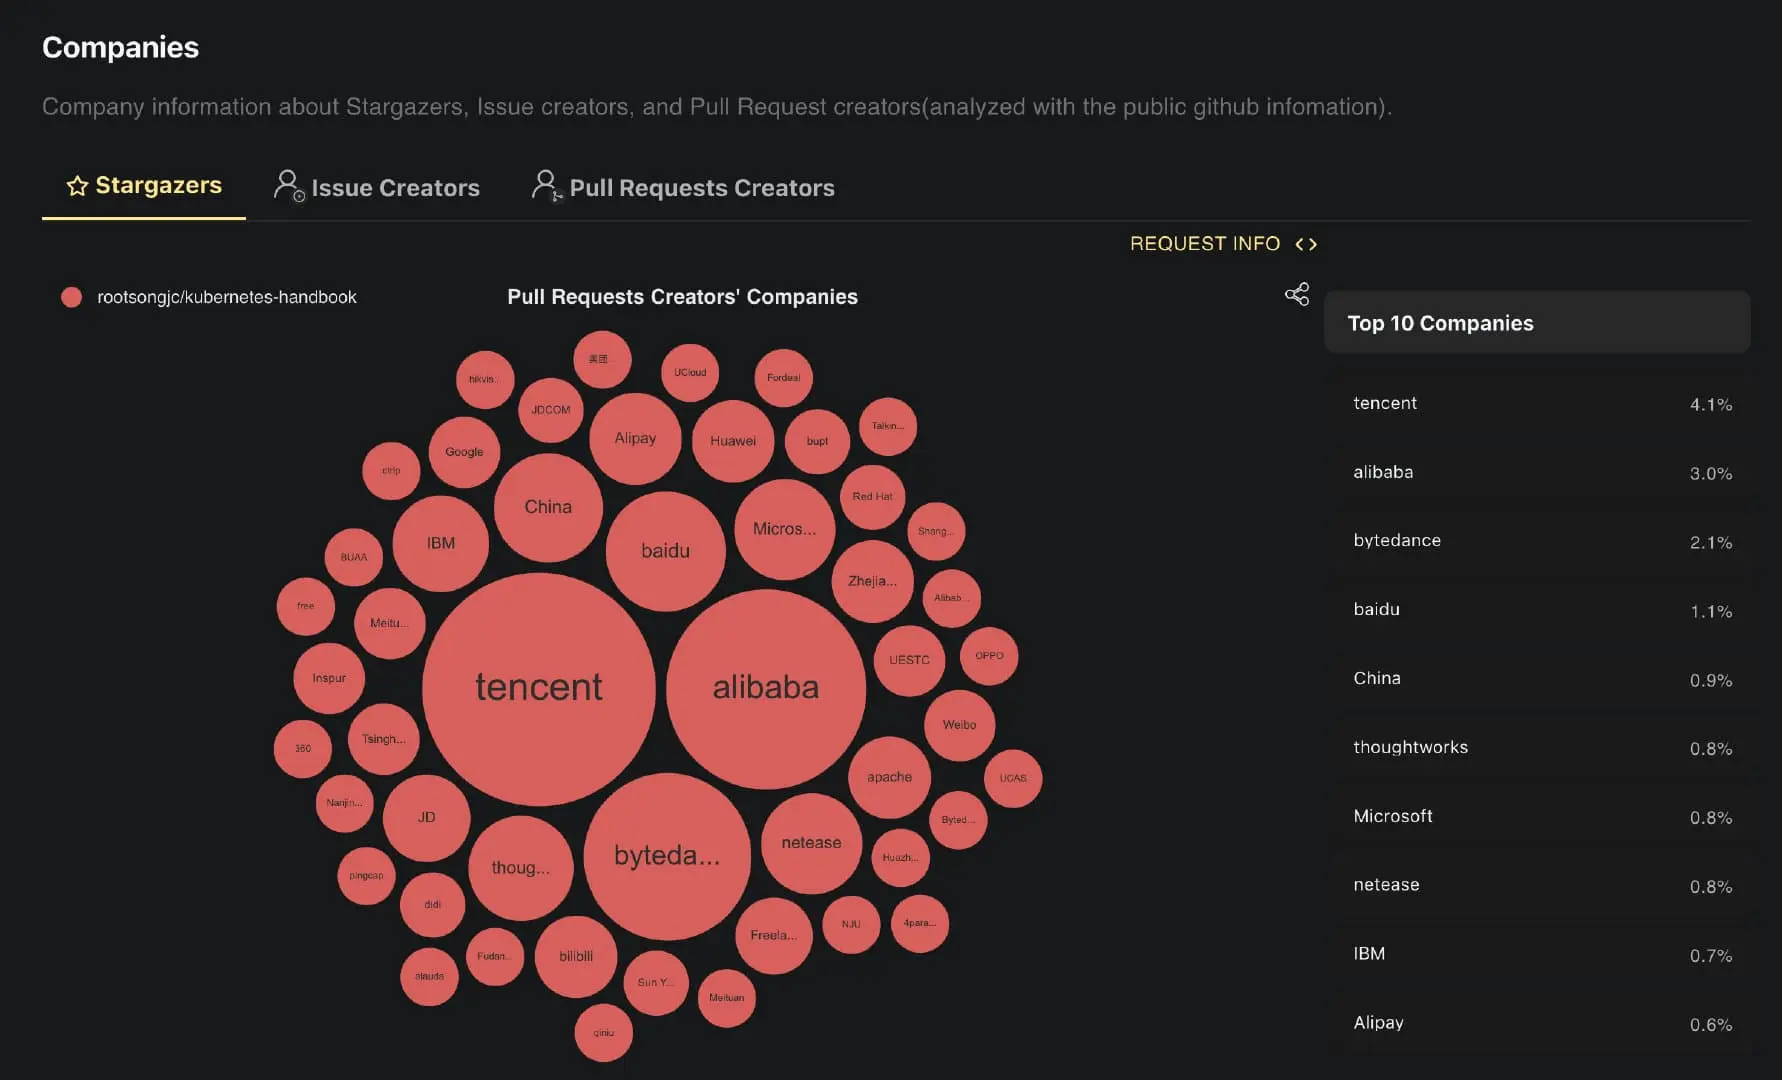Click the rootsongjc/kubernetes-handbook legend label
This screenshot has width=1782, height=1080.
pyautogui.click(x=227, y=297)
